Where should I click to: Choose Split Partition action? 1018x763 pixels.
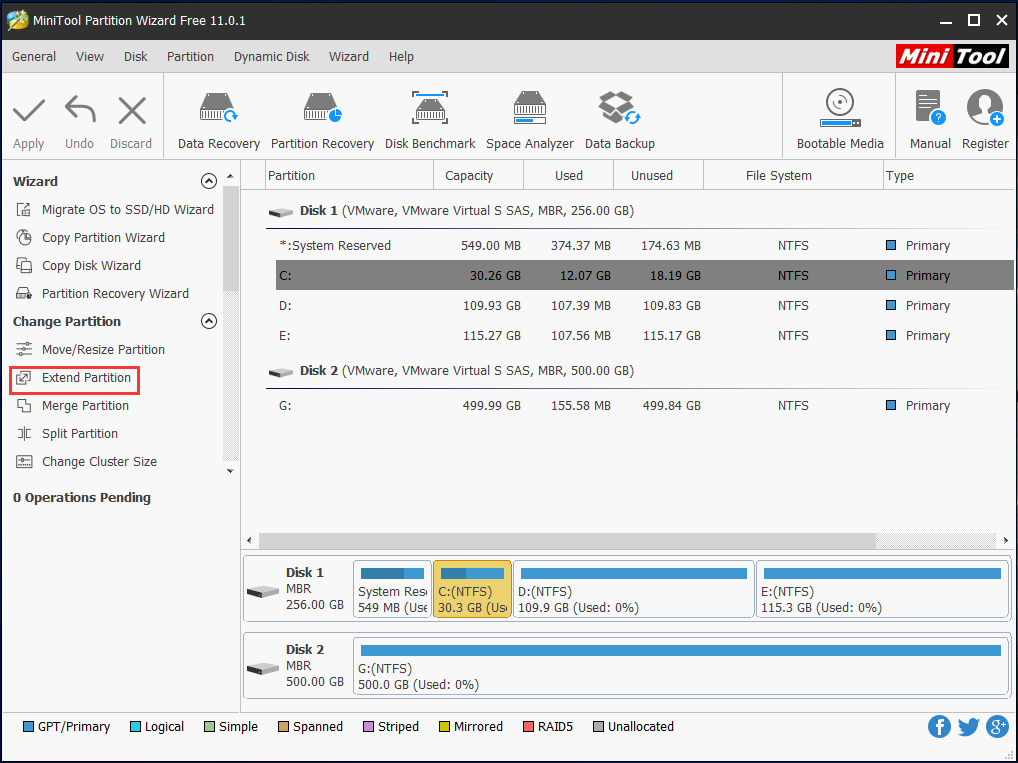pos(66,434)
